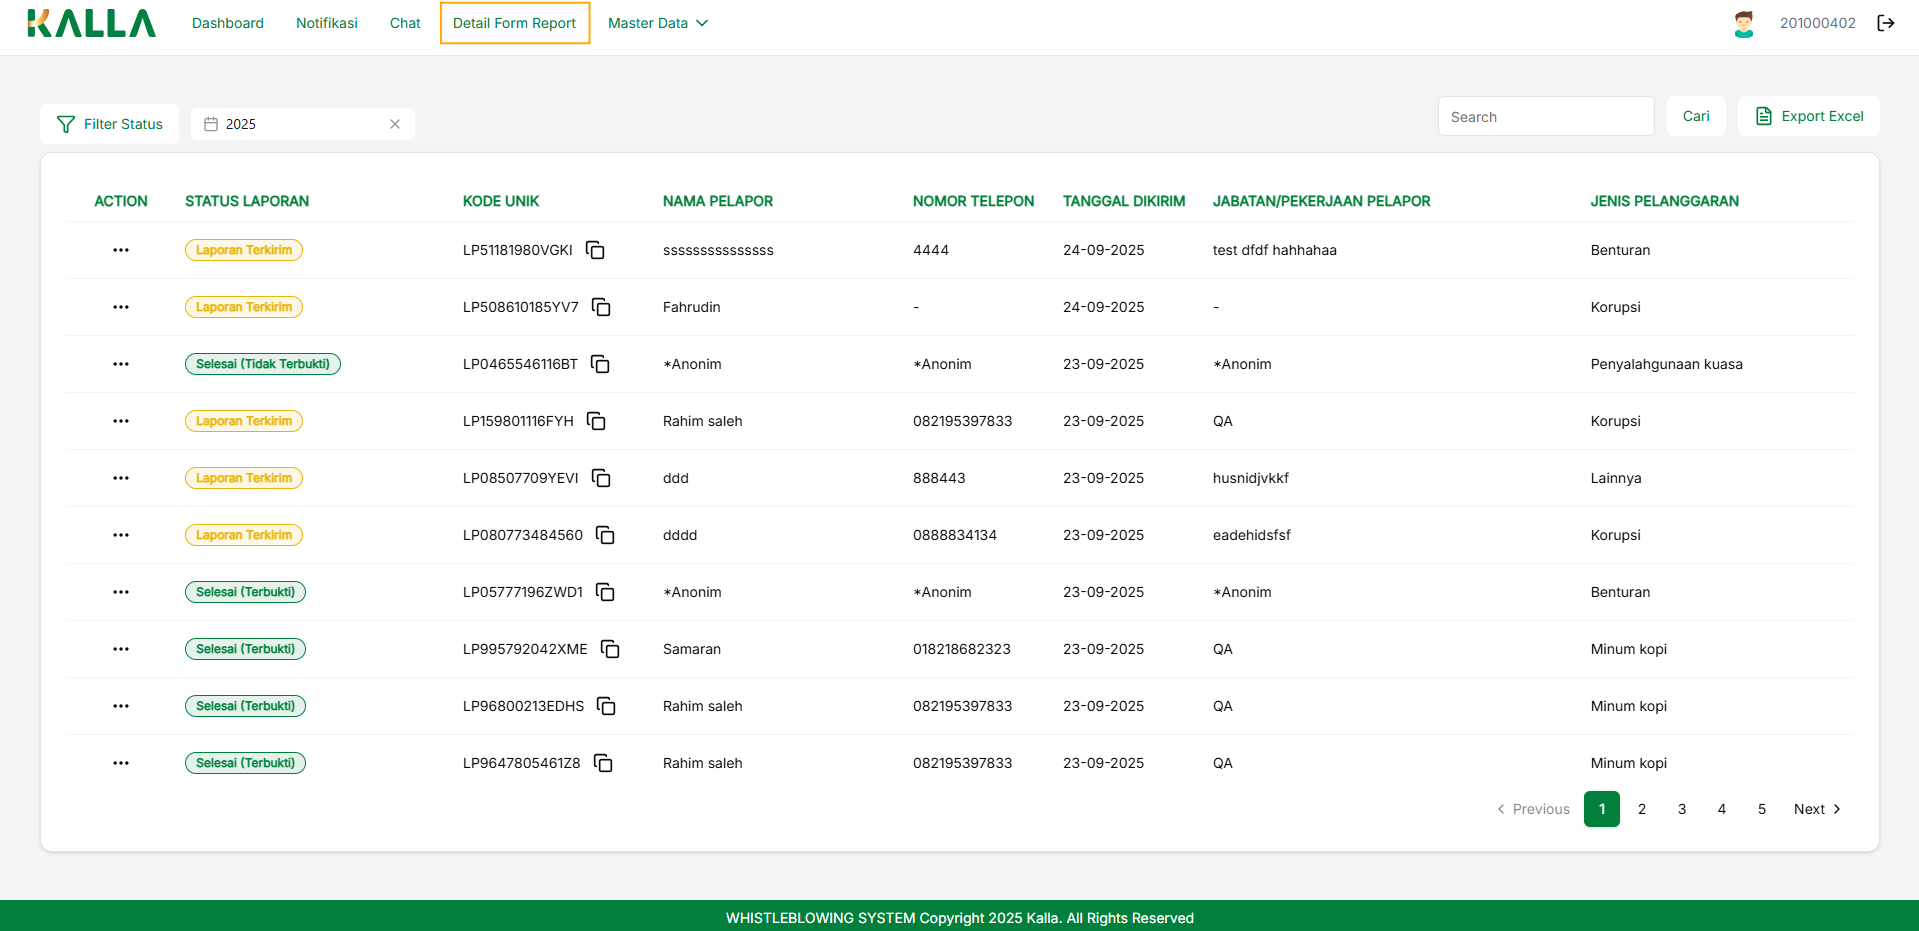This screenshot has width=1919, height=931.
Task: Open the Filter Status dropdown
Action: click(110, 124)
